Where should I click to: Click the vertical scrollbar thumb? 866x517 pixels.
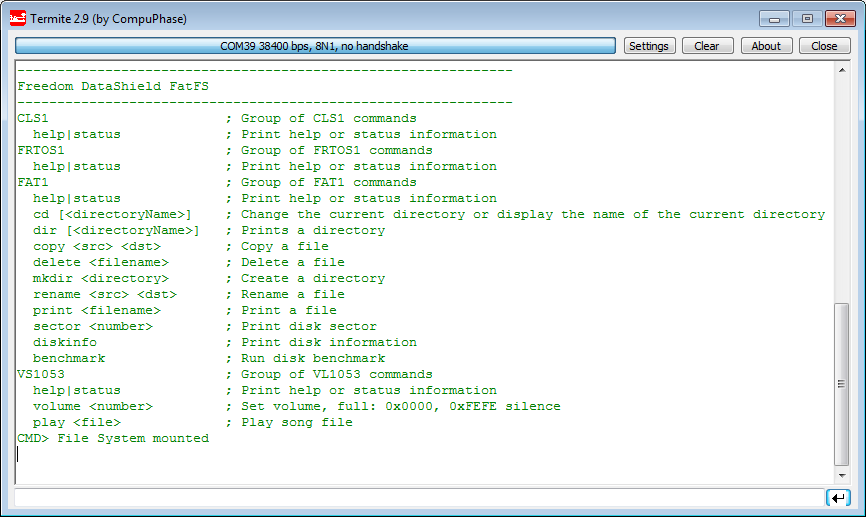click(842, 385)
